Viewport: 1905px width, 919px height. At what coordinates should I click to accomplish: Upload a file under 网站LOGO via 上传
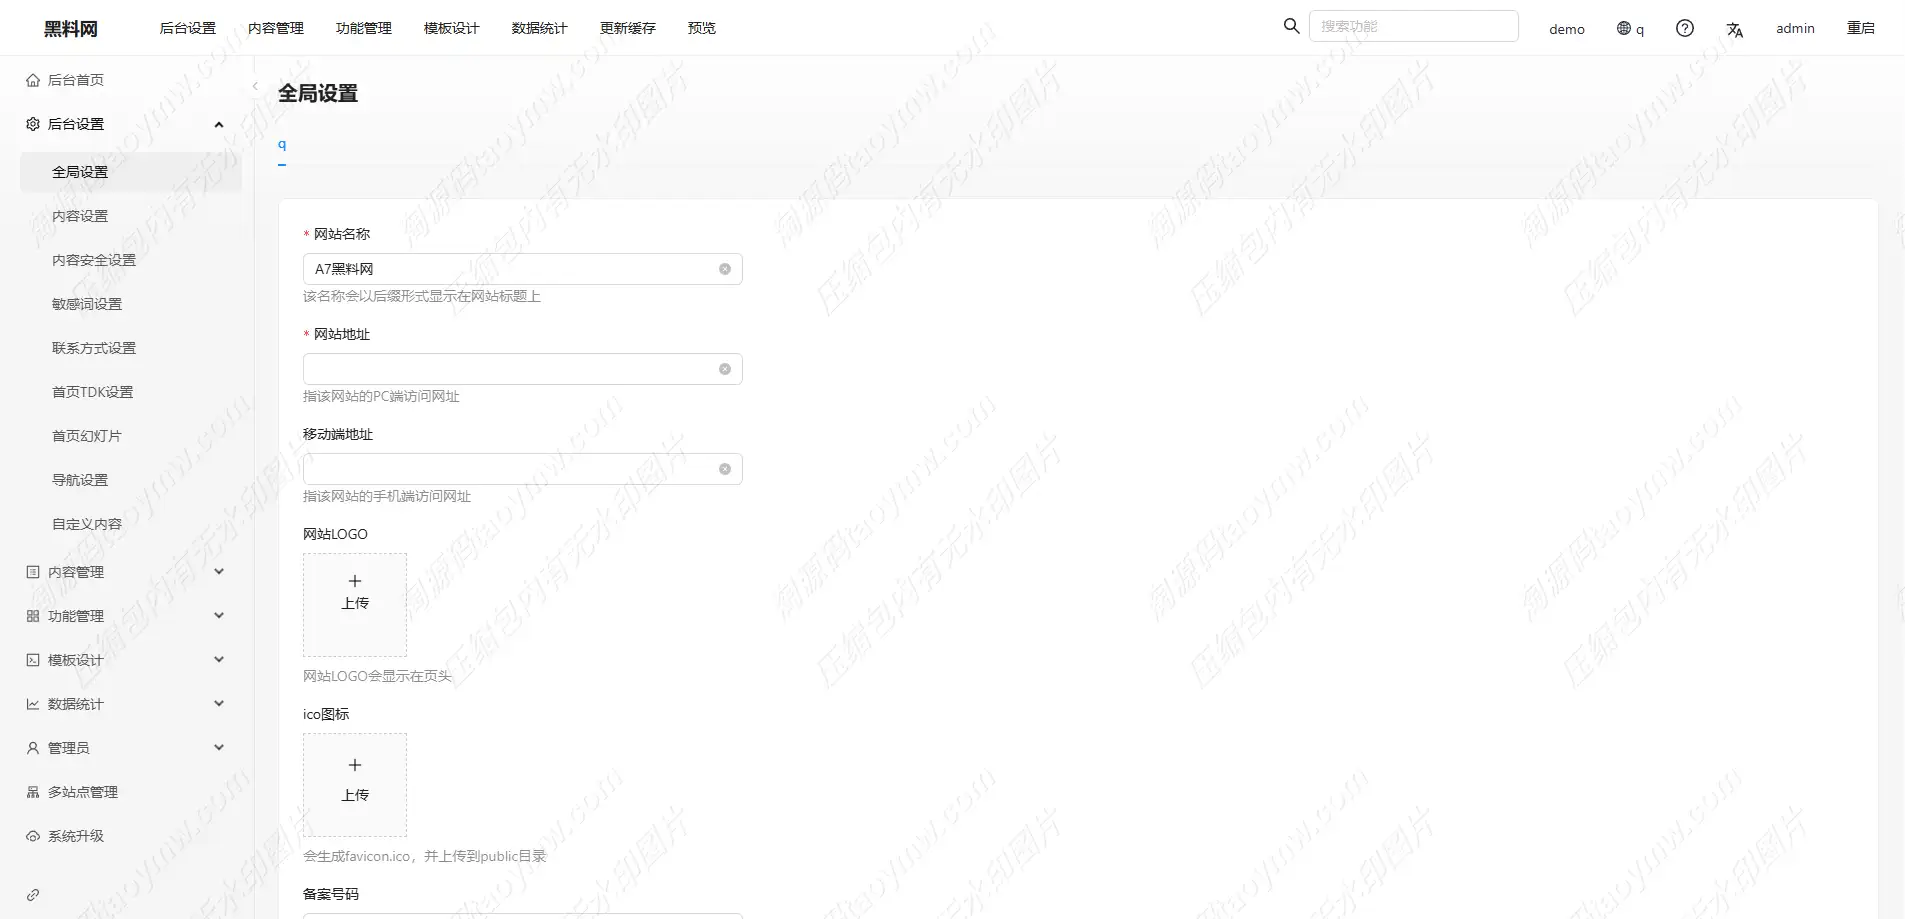coord(355,603)
